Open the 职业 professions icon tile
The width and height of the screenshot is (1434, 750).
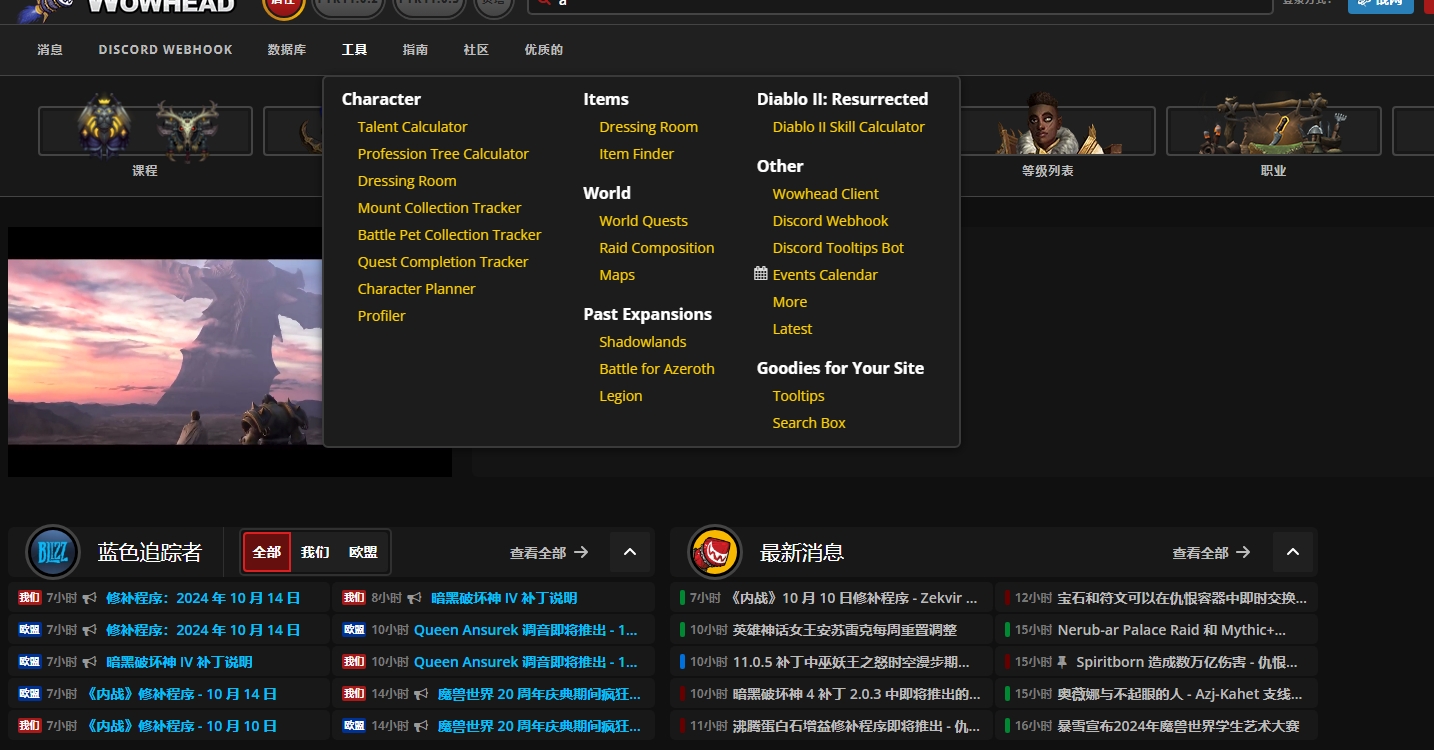click(1273, 132)
